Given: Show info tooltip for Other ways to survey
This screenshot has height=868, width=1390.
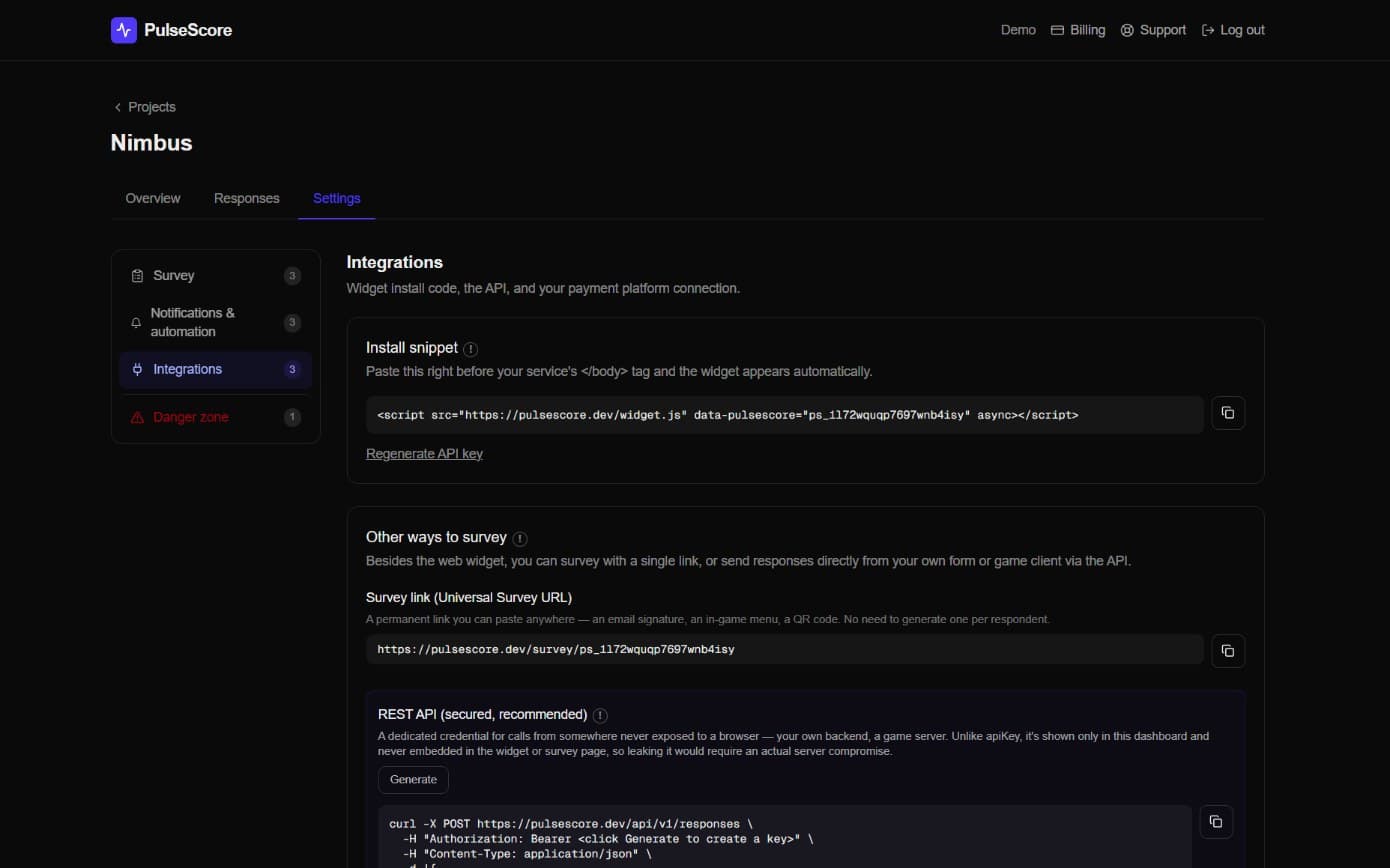Looking at the screenshot, I should [520, 538].
